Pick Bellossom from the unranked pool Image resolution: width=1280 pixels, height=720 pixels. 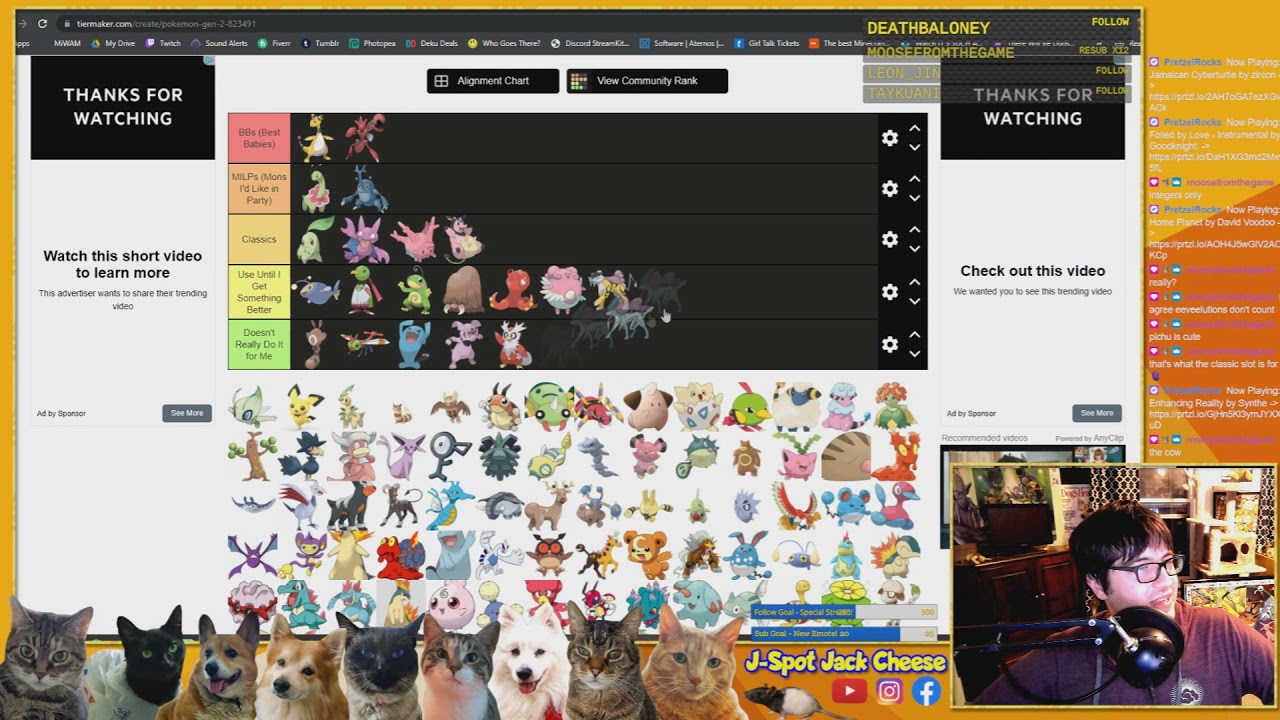[894, 407]
